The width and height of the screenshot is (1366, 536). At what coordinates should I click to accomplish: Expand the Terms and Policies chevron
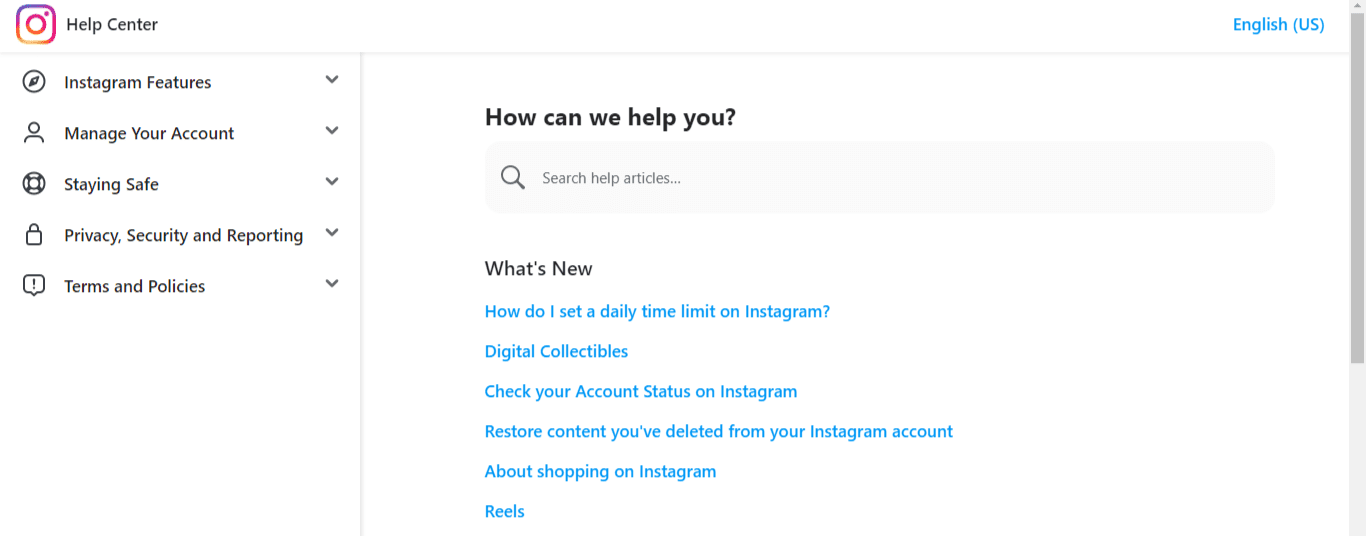pos(332,284)
